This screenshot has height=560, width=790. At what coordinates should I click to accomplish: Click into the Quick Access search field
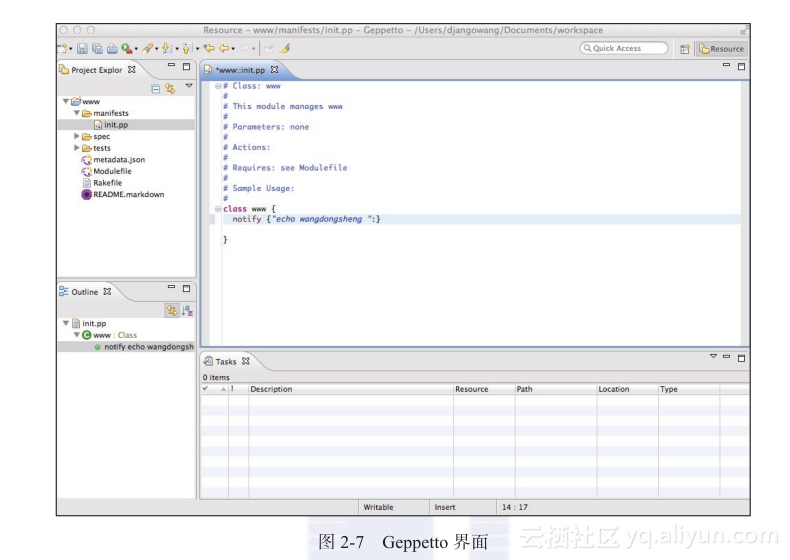point(624,48)
